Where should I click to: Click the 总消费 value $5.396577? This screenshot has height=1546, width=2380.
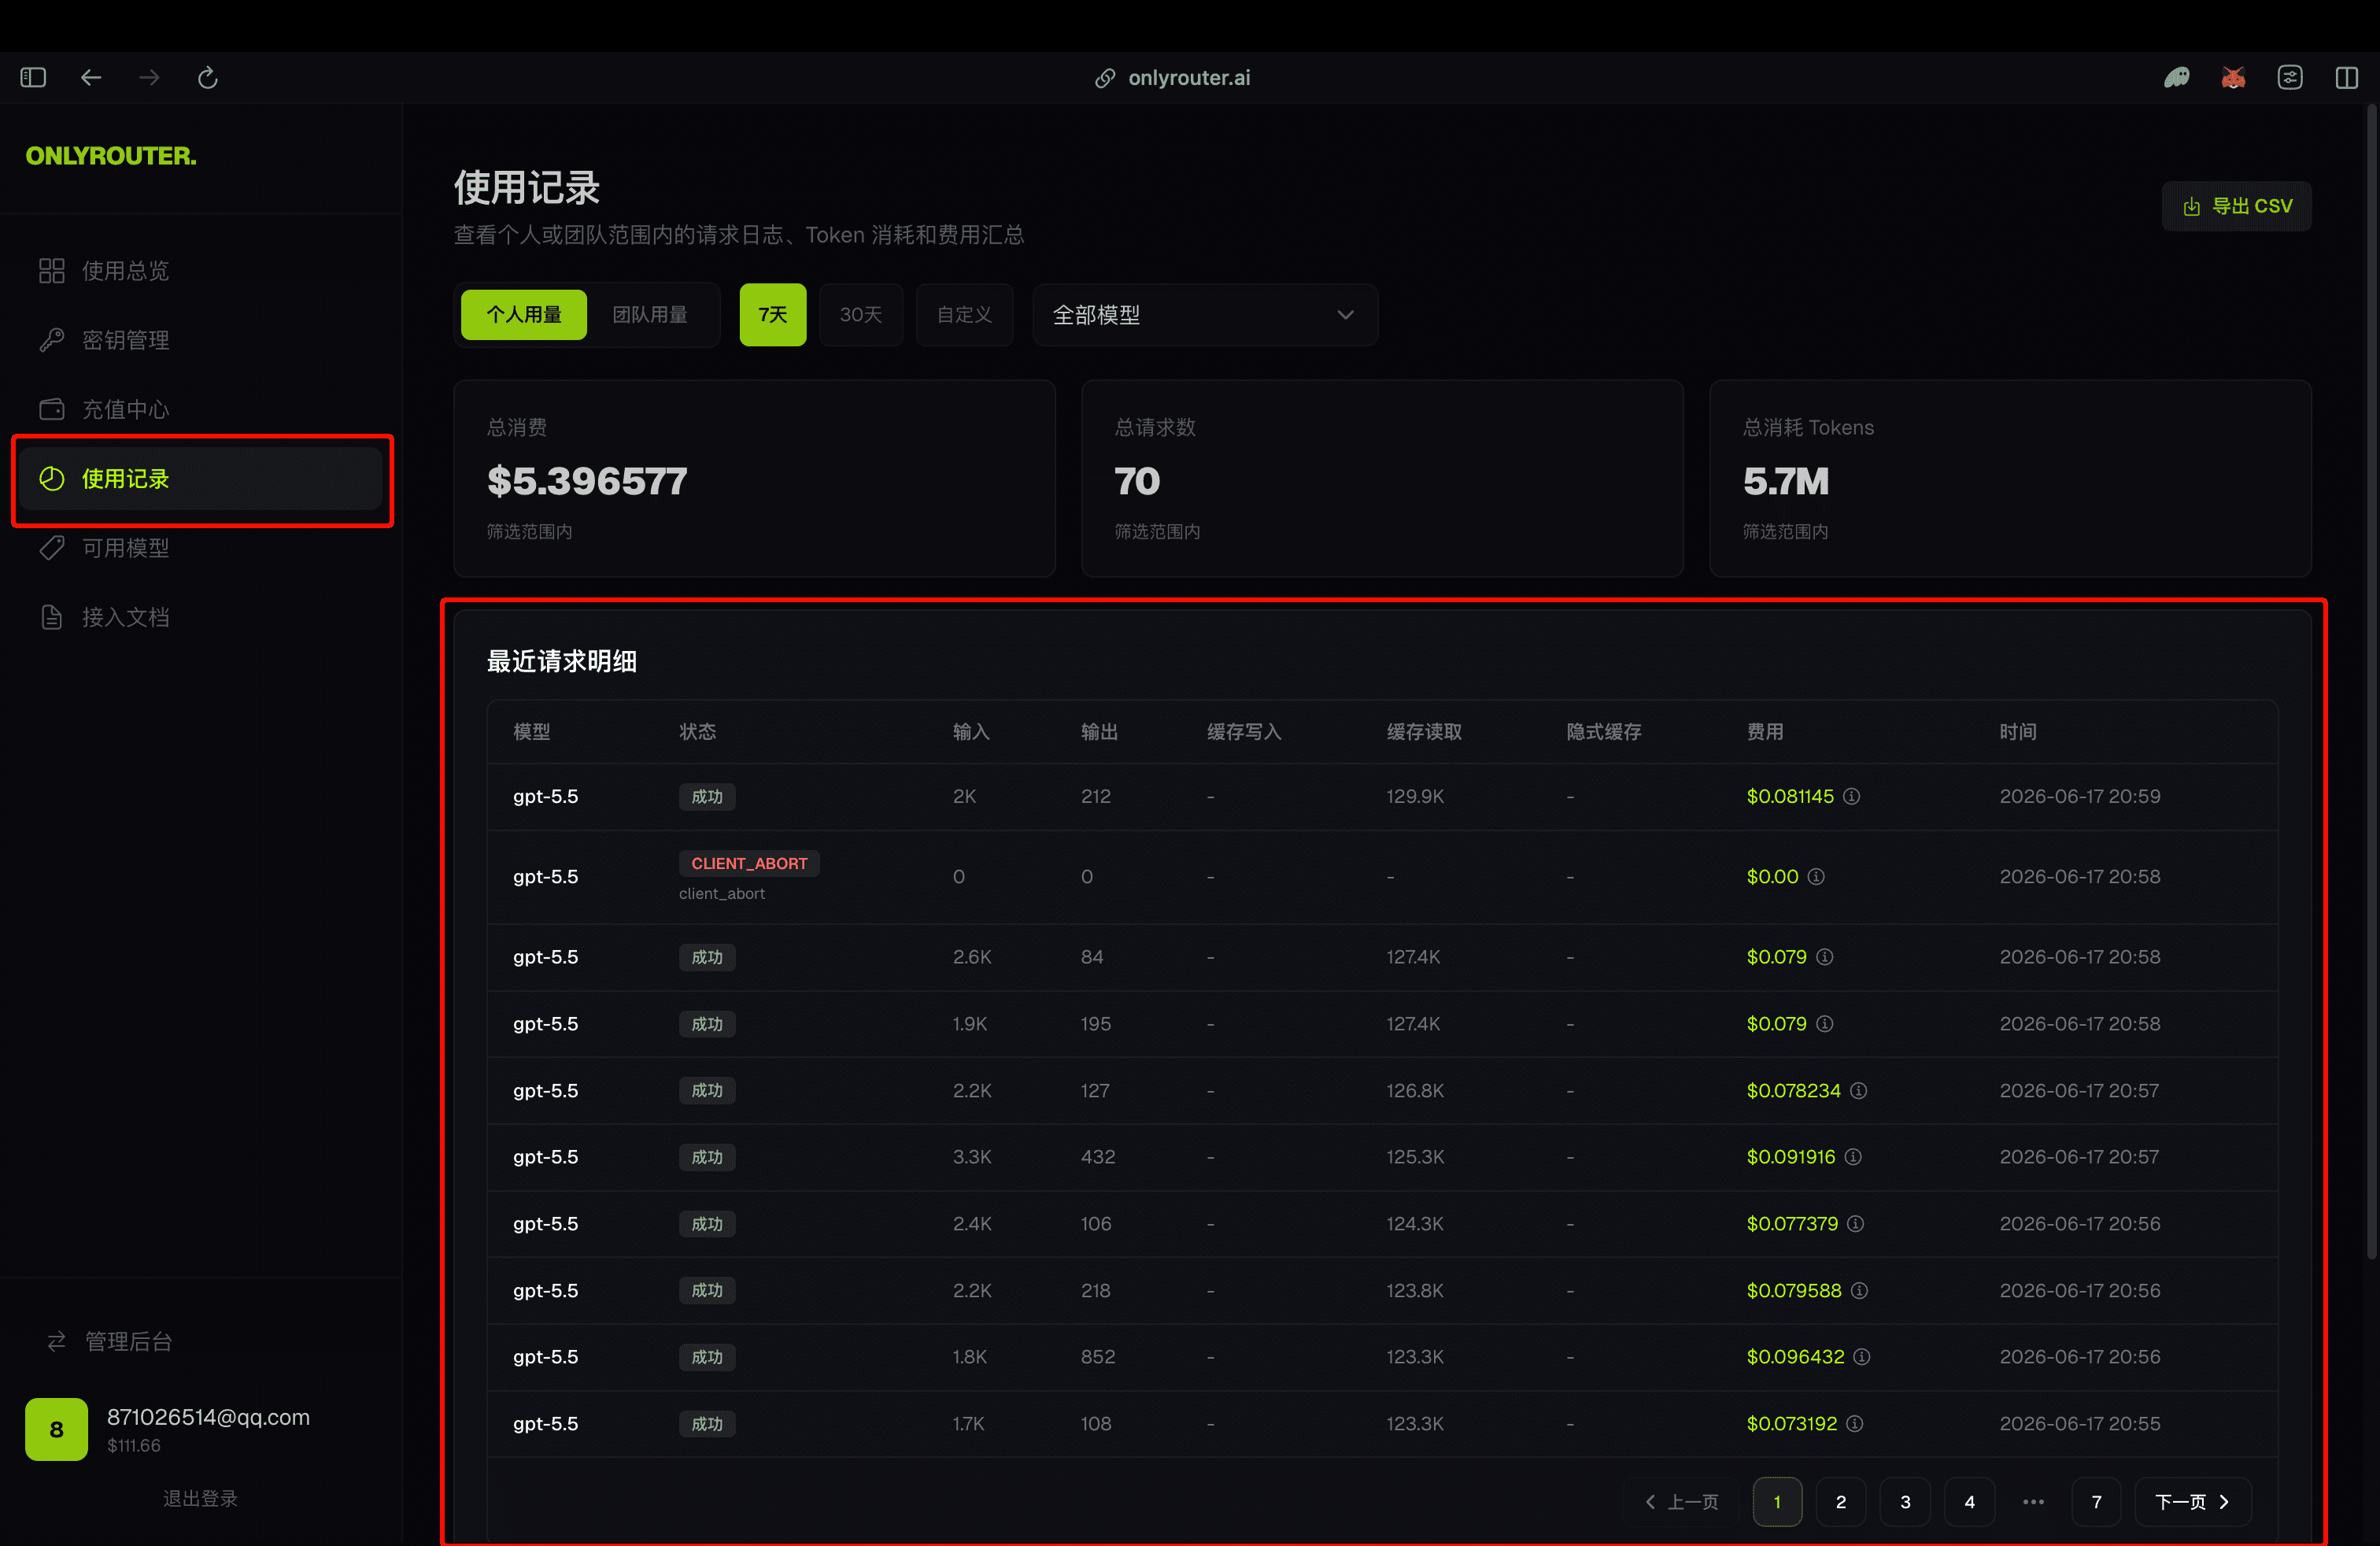[587, 481]
